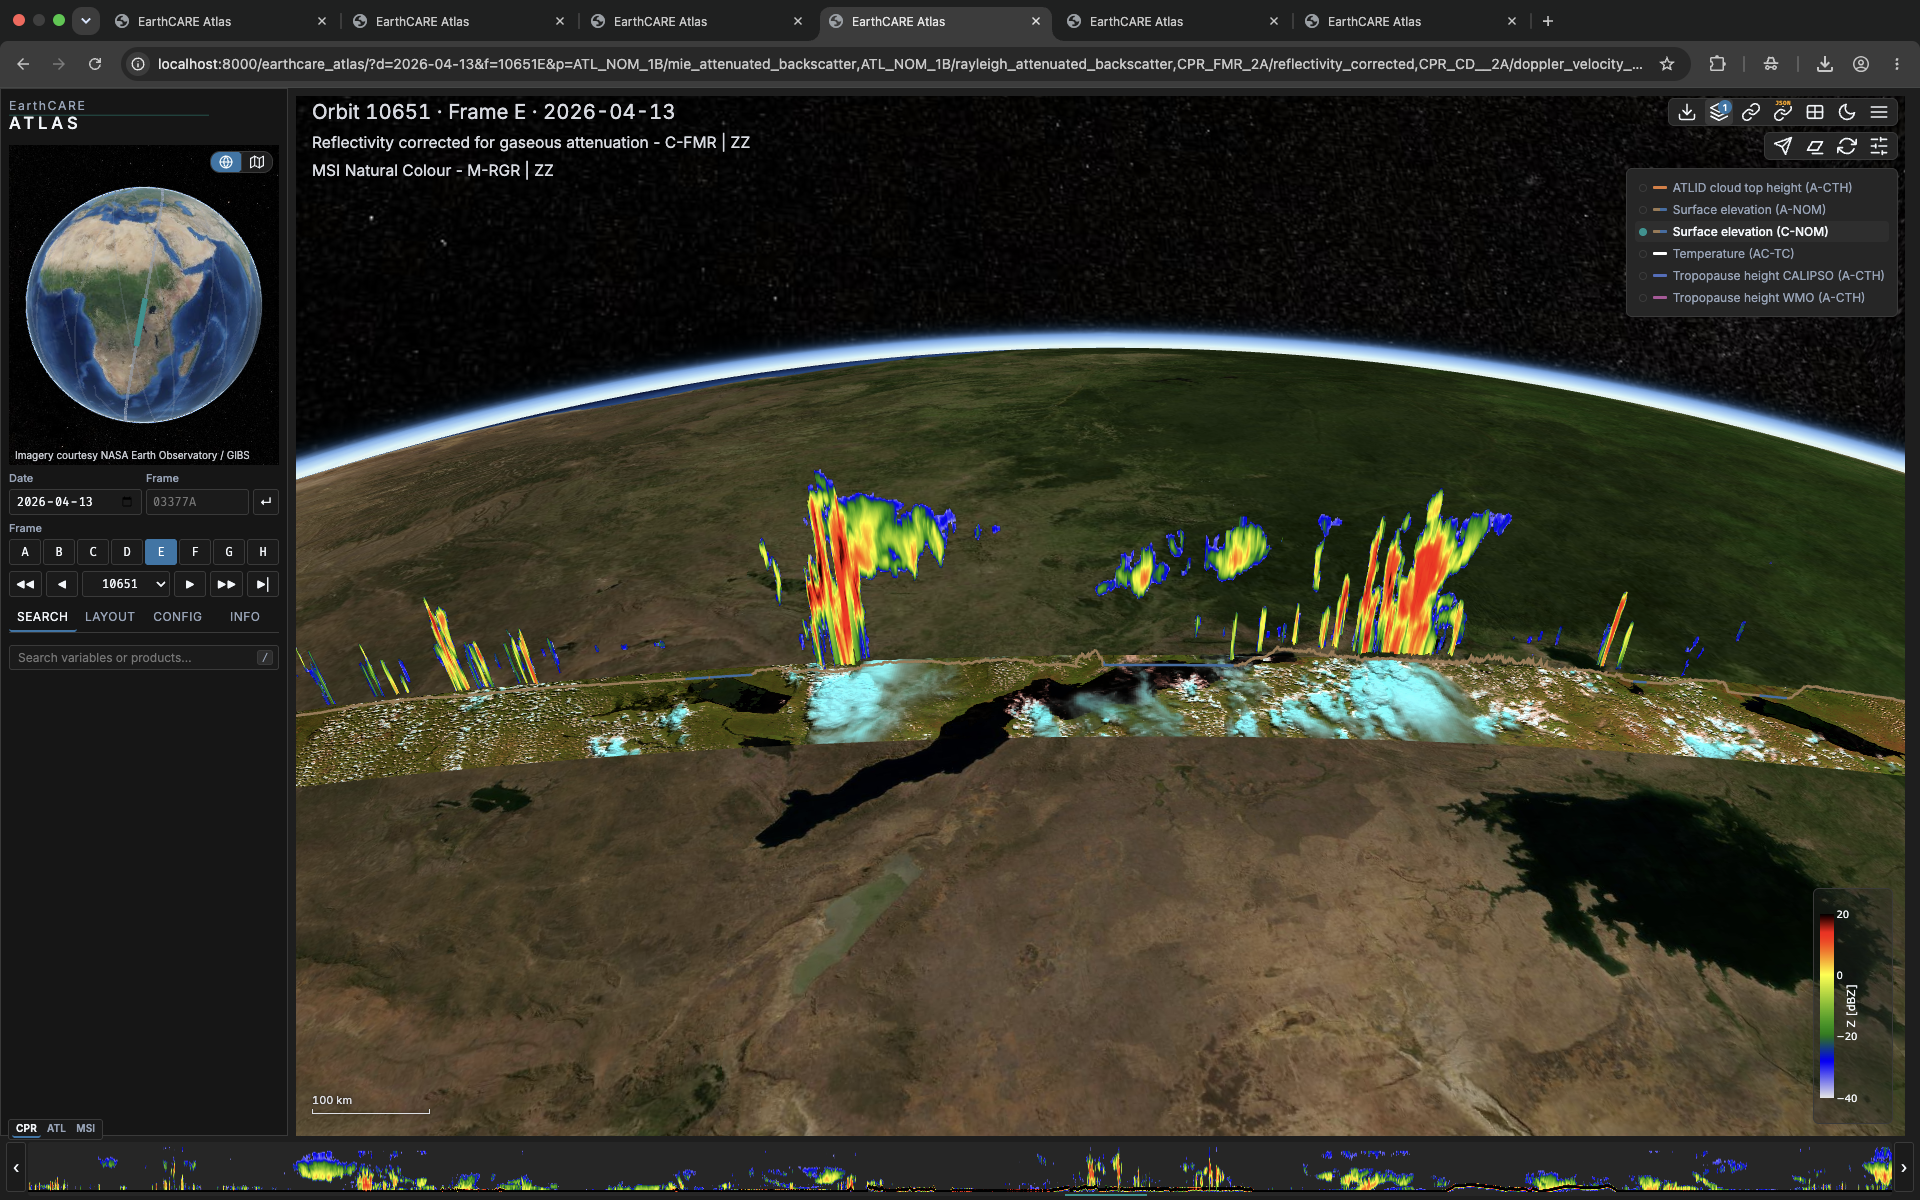The width and height of the screenshot is (1920, 1200).
Task: Open the Chrome downloads icon
Action: (1825, 64)
